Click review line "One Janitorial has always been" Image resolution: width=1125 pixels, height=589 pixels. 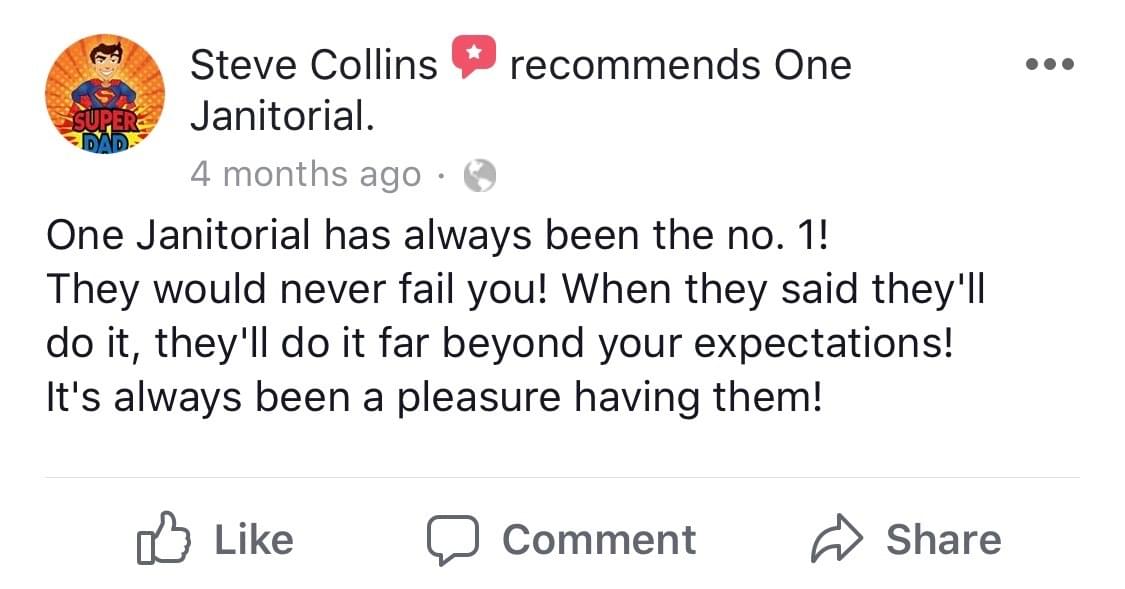pos(437,236)
